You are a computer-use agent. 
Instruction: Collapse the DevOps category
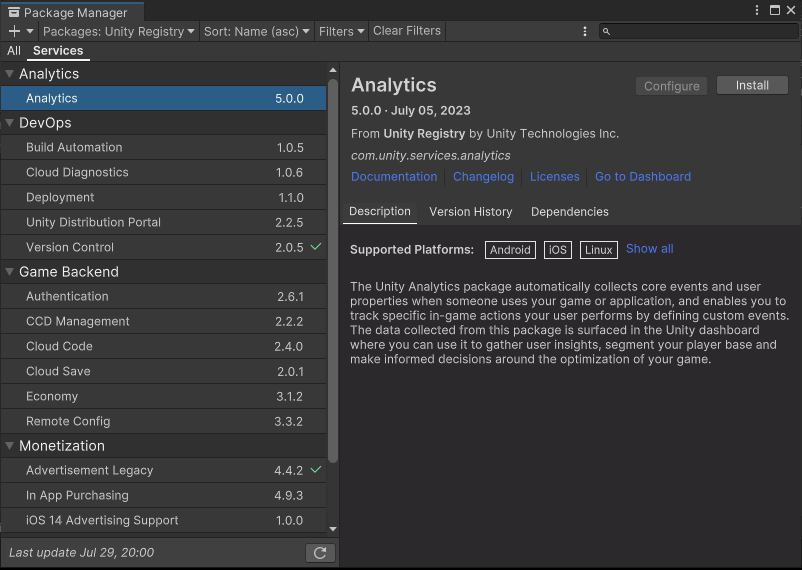(x=9, y=123)
